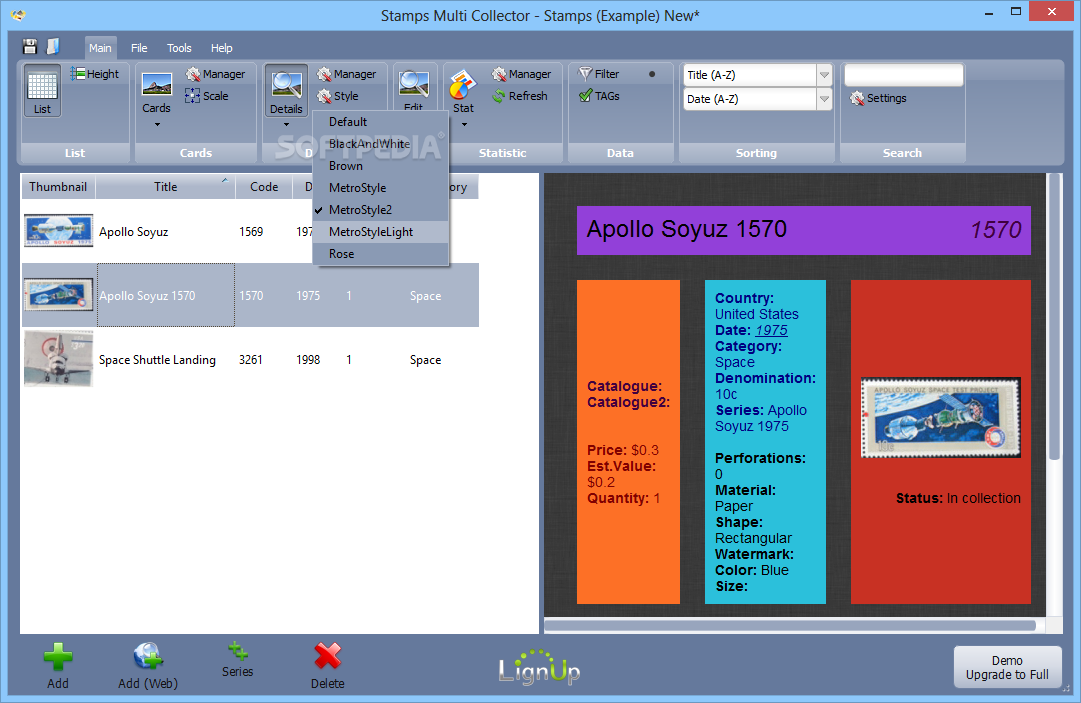Viewport: 1081px width, 703px height.
Task: Click the app icon in title bar
Action: pos(19,14)
